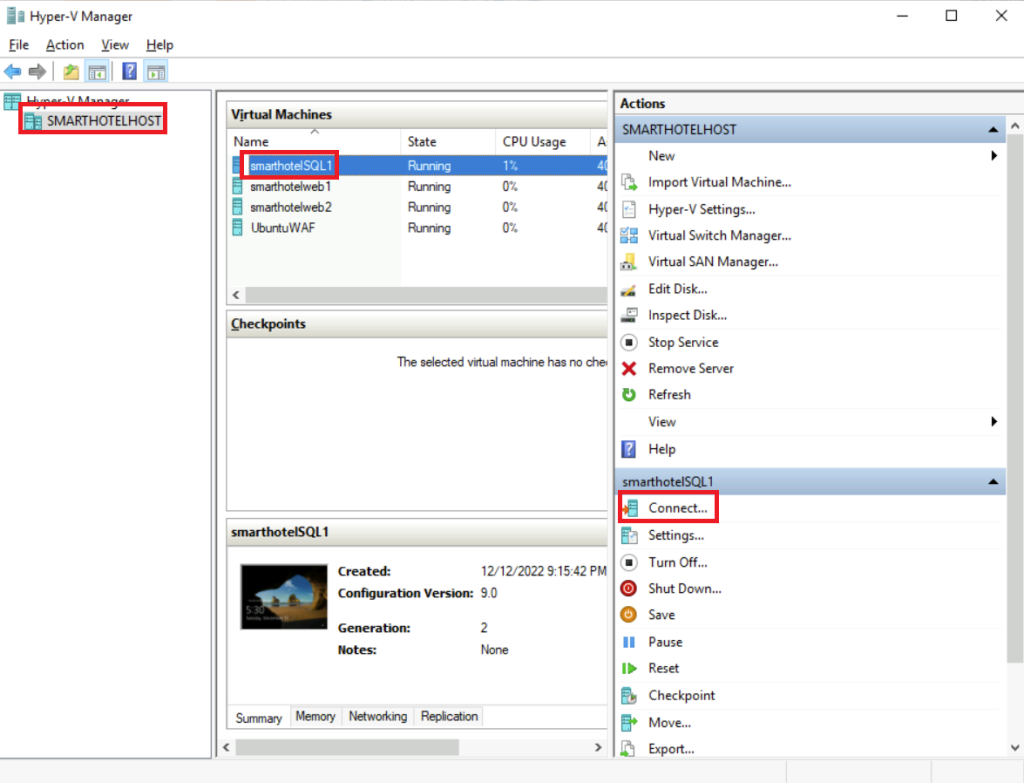This screenshot has height=783, width=1024.
Task: Click the Stop Service icon
Action: (x=629, y=342)
